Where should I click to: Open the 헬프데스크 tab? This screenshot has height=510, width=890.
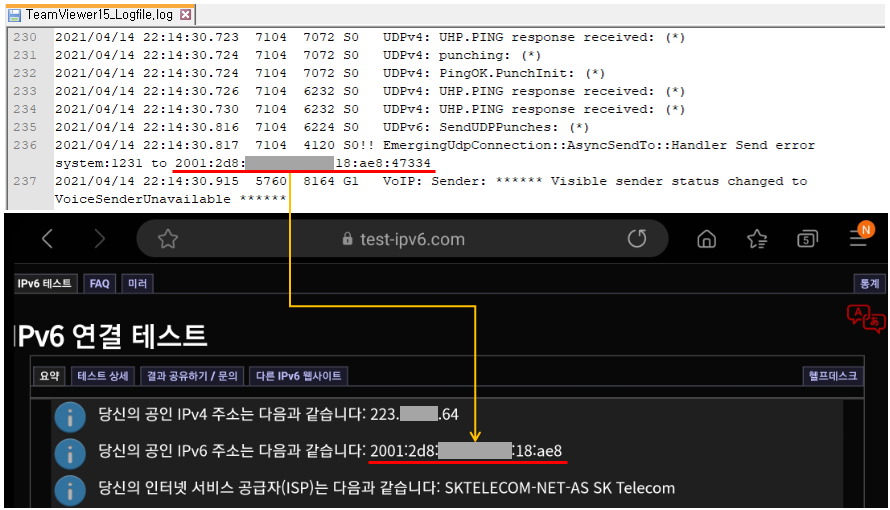(833, 376)
